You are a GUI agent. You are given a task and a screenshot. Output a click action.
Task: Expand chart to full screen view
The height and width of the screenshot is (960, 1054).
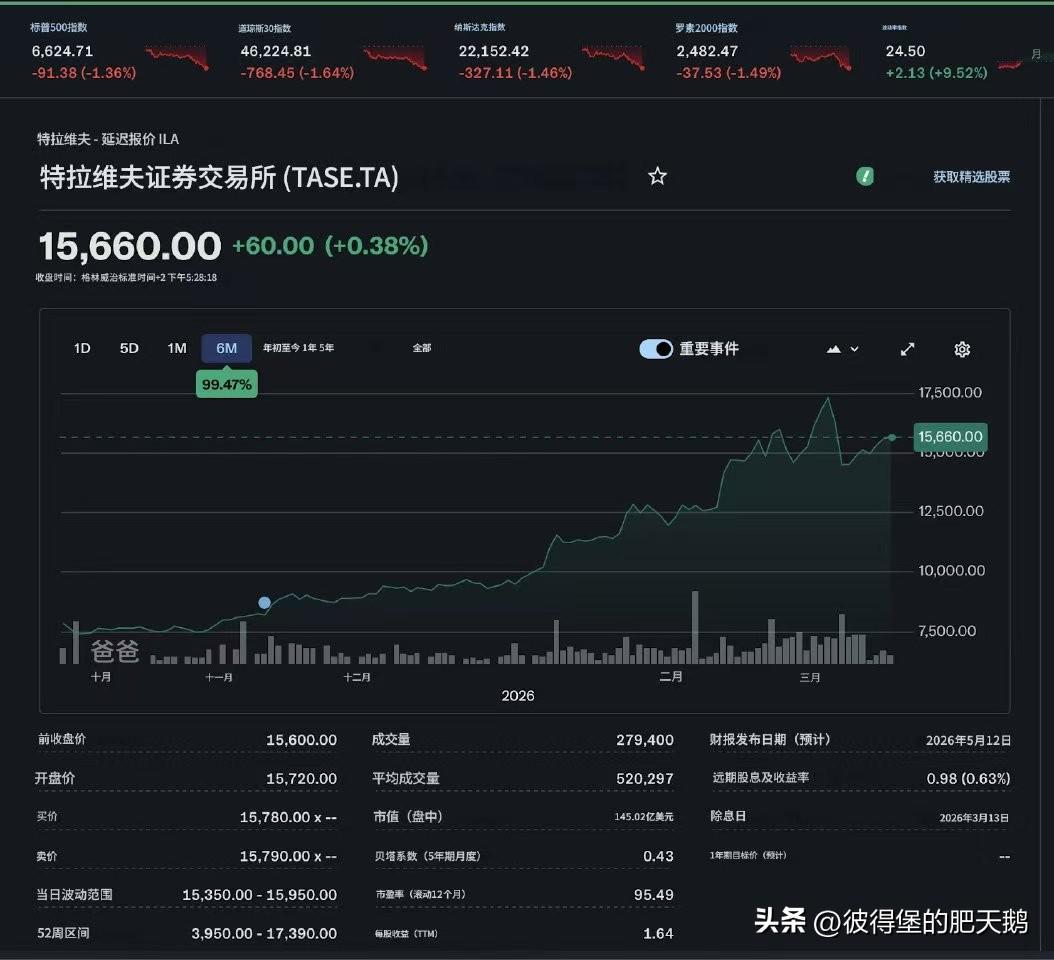point(907,349)
